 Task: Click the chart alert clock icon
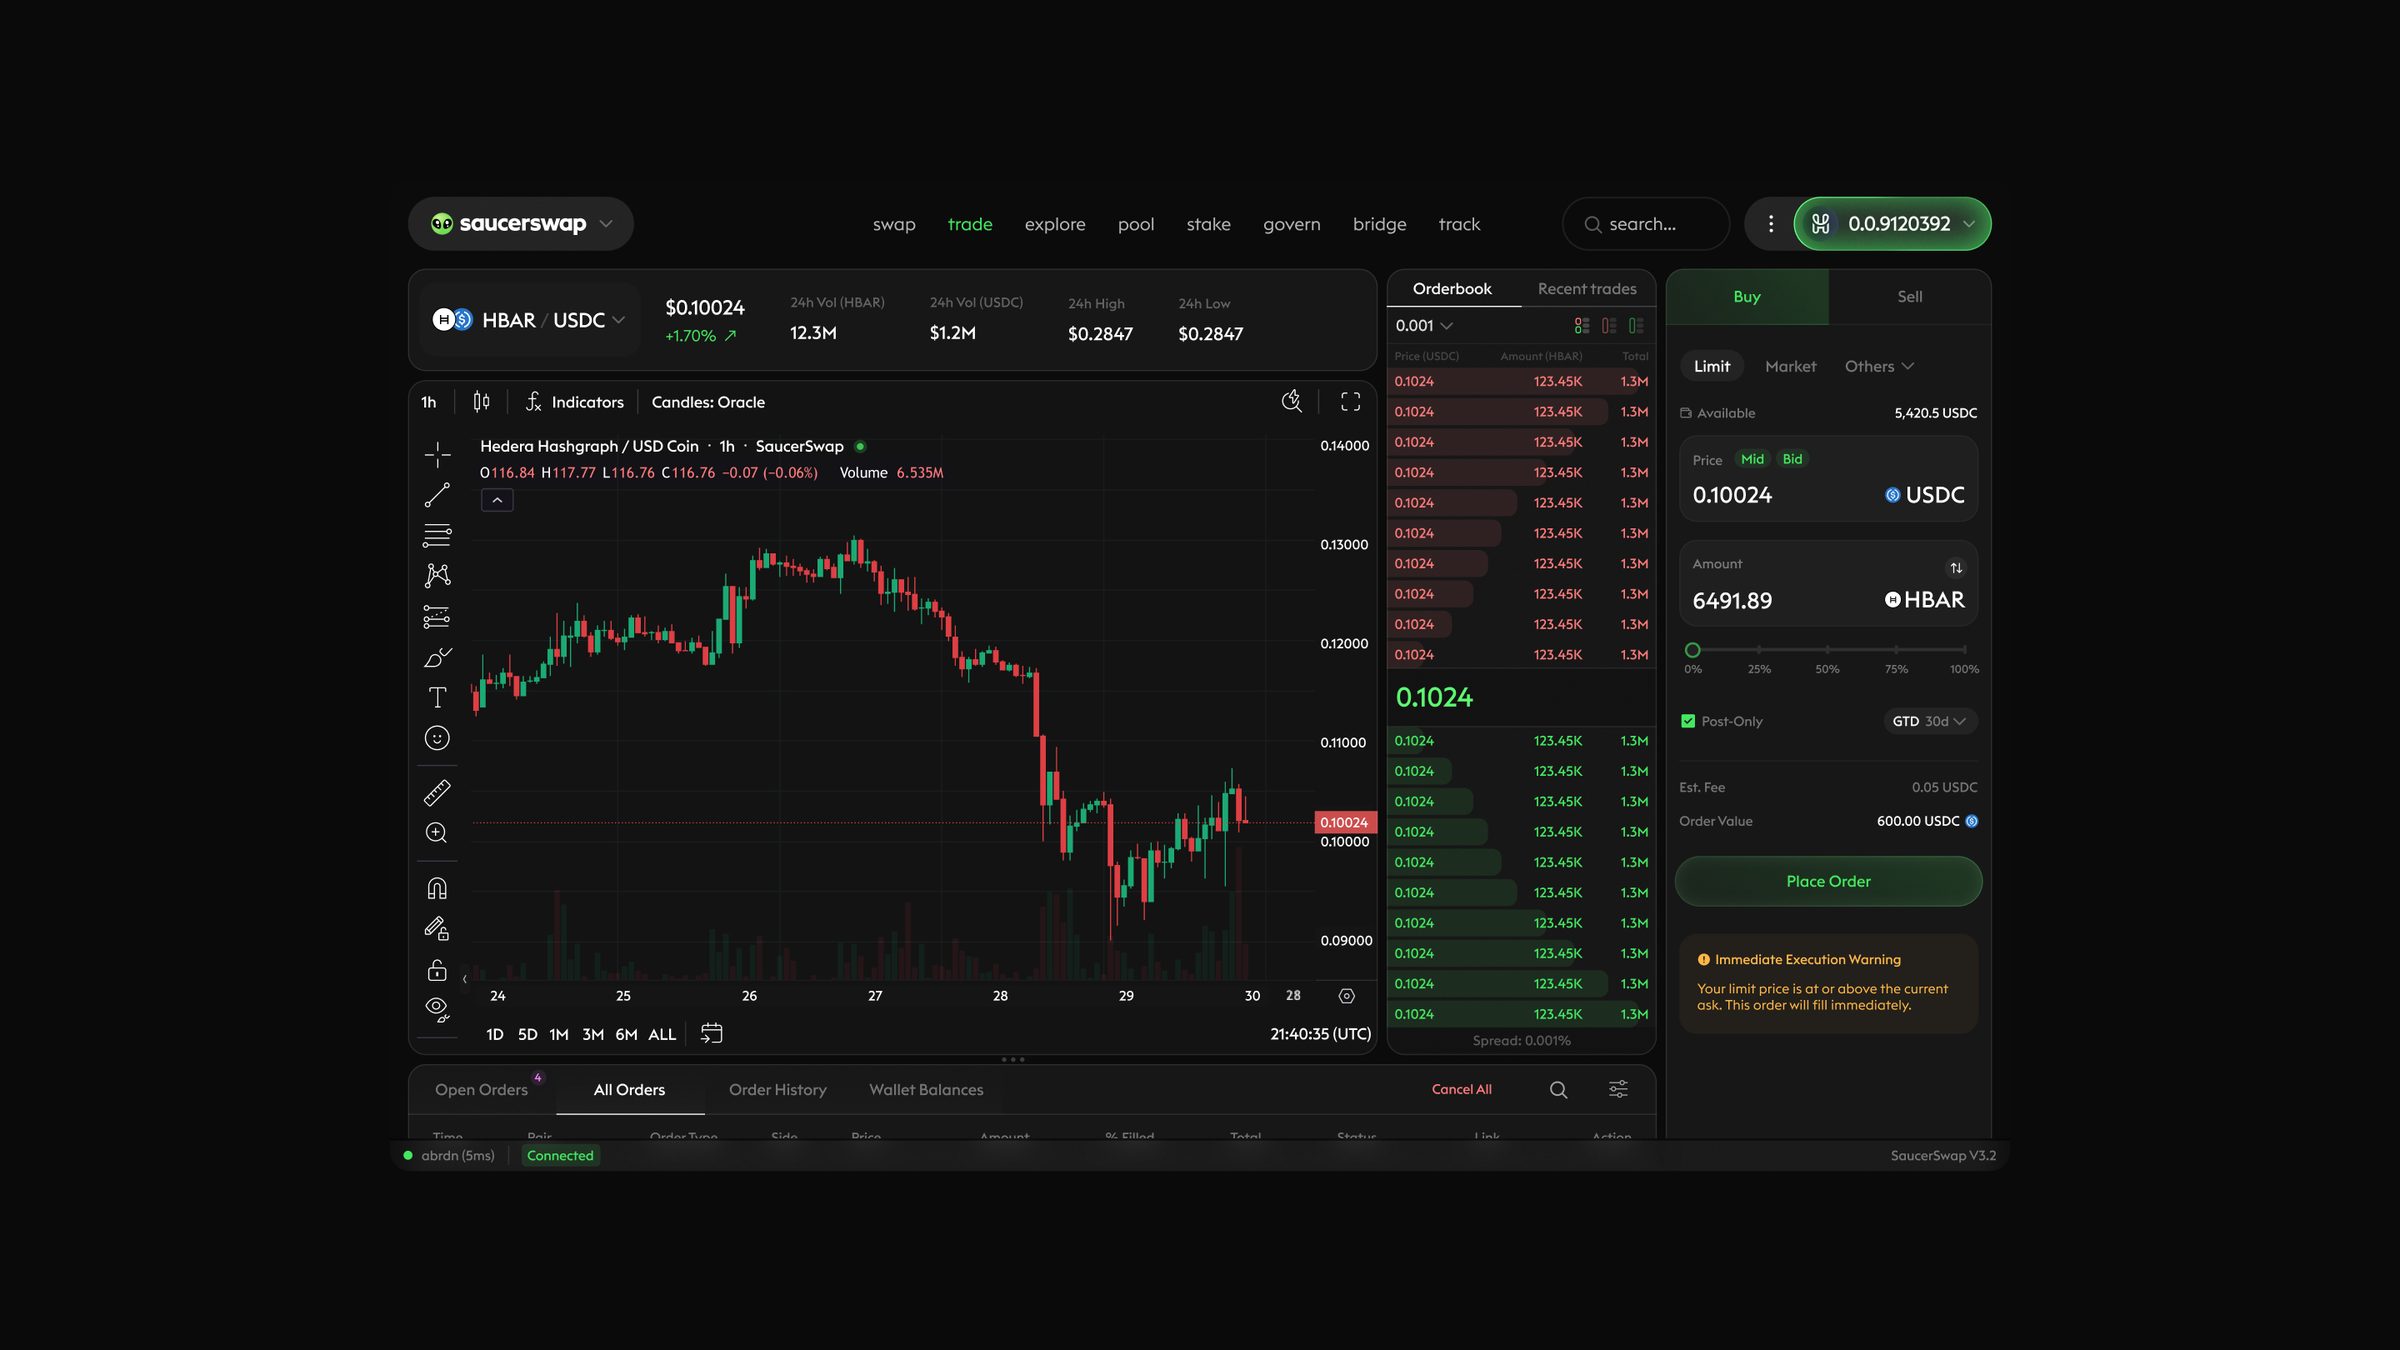point(1292,402)
